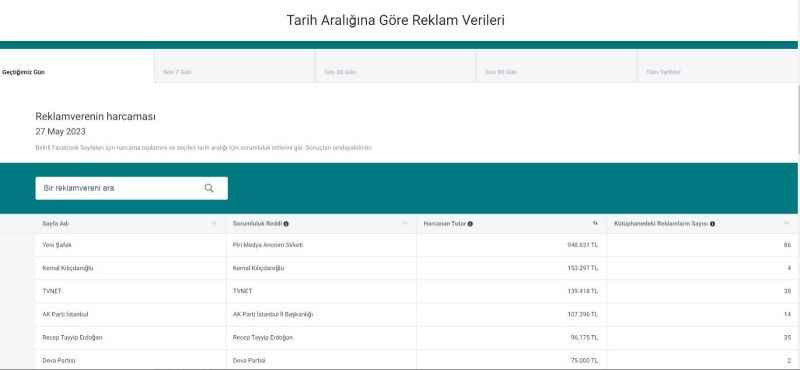Sort by Sayfa Adı column arrow
This screenshot has width=800, height=370.
click(214, 224)
